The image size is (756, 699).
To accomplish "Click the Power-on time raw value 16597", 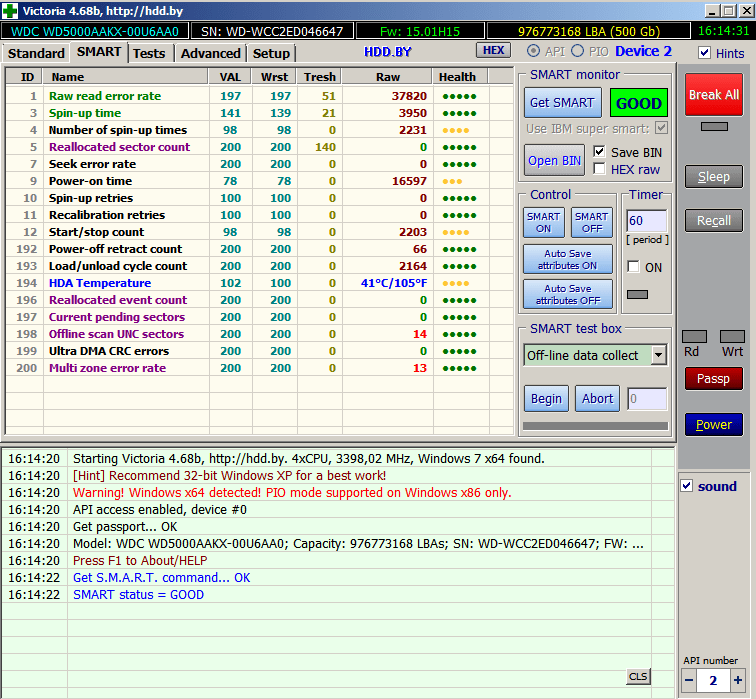I will click(x=409, y=181).
